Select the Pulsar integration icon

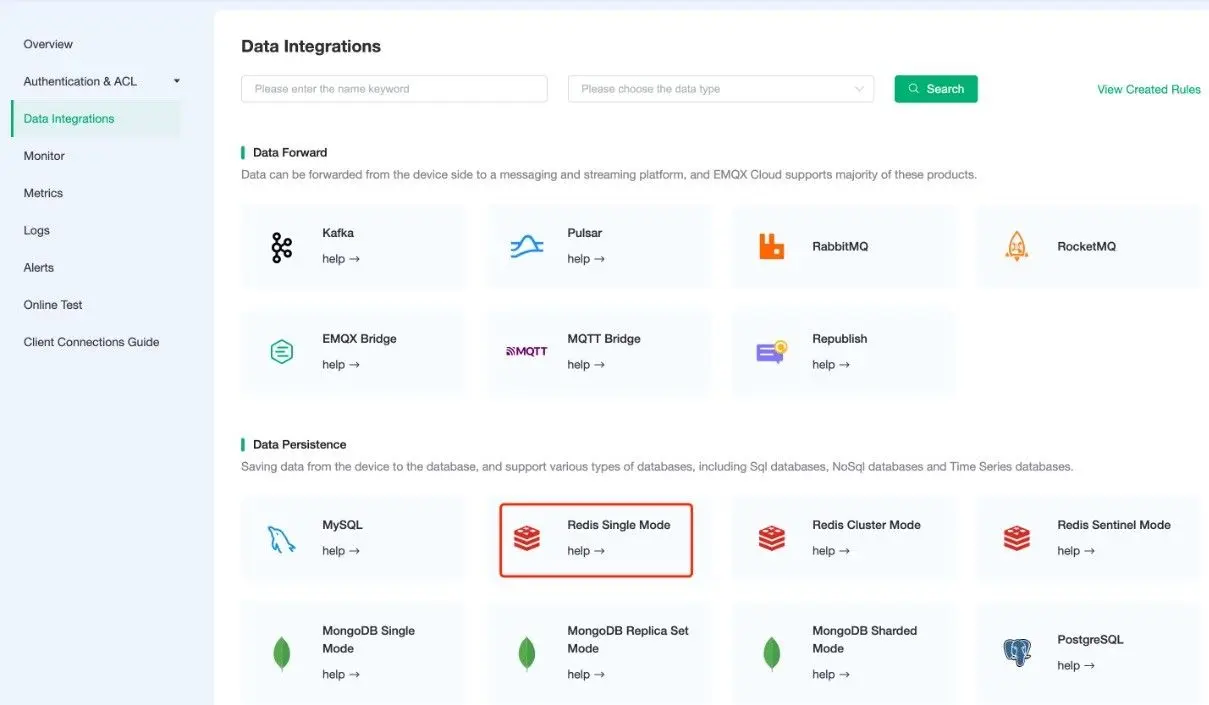tap(526, 245)
